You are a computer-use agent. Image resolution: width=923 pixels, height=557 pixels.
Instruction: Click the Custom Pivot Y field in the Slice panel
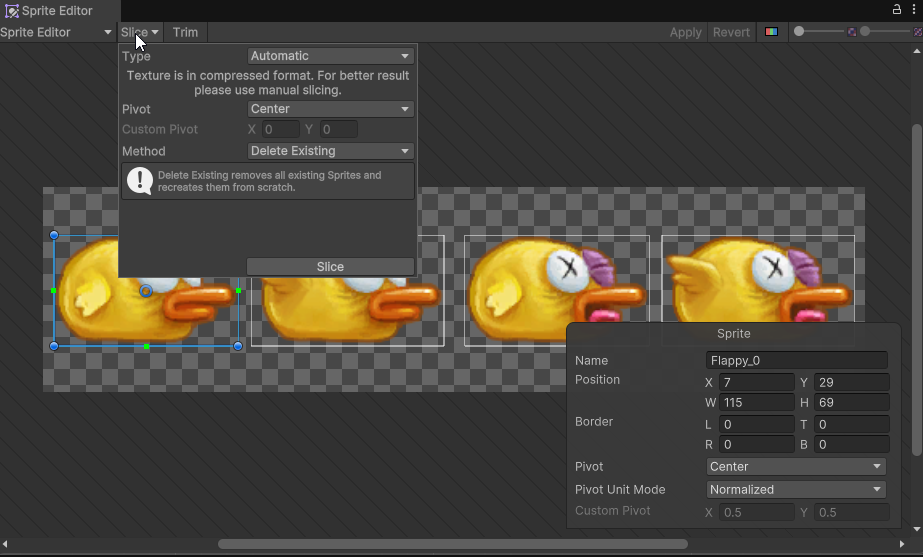[x=338, y=130]
